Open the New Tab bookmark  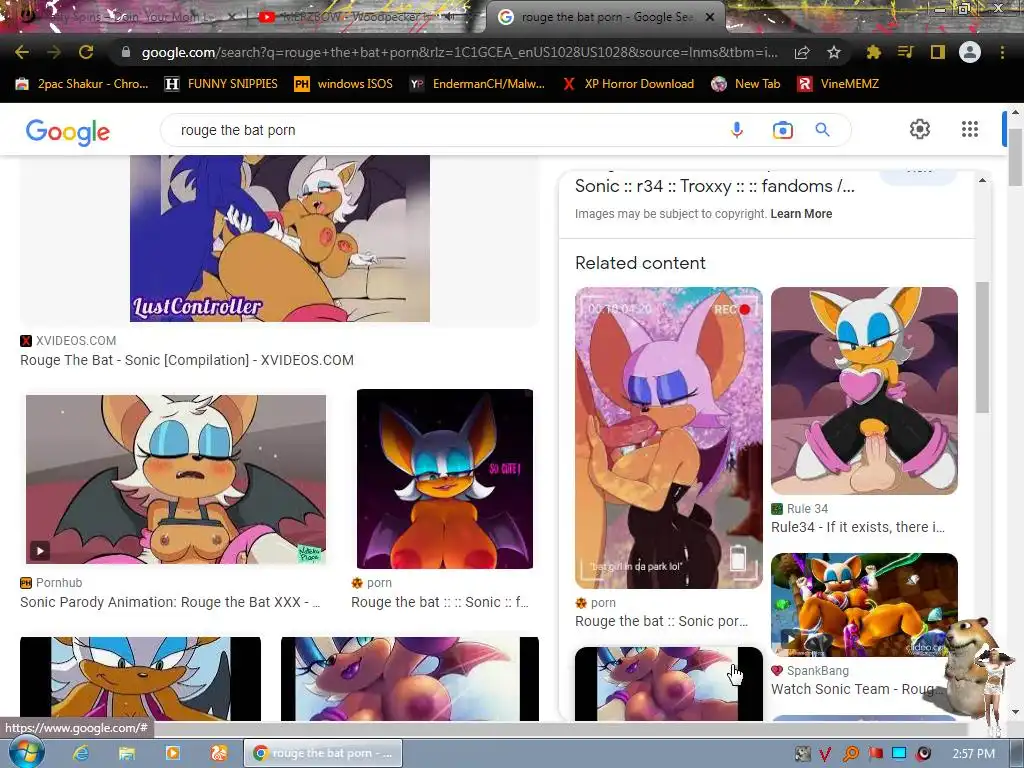[746, 84]
